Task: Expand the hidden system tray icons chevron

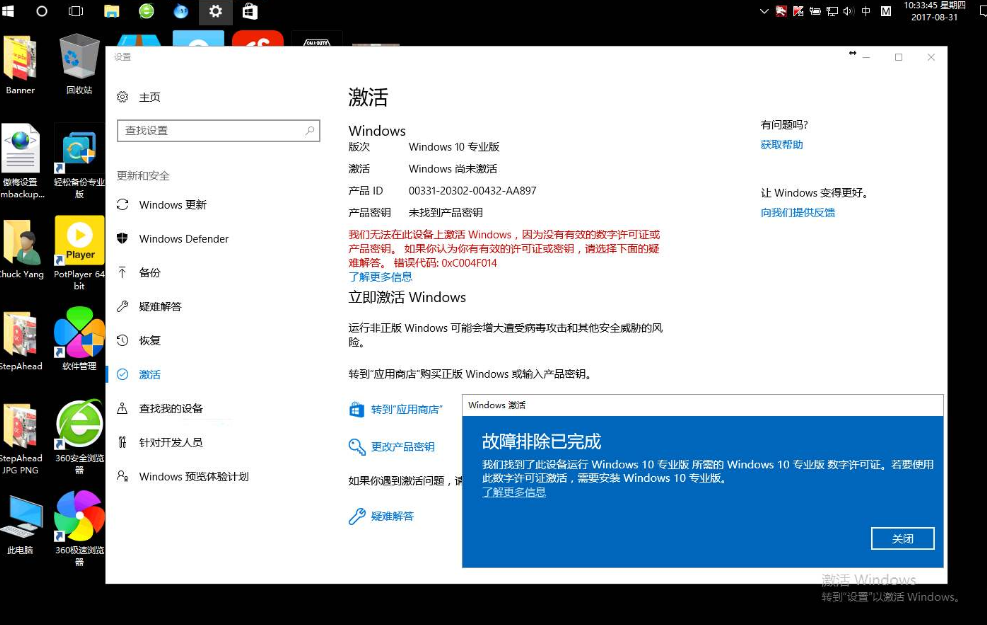Action: click(x=764, y=11)
